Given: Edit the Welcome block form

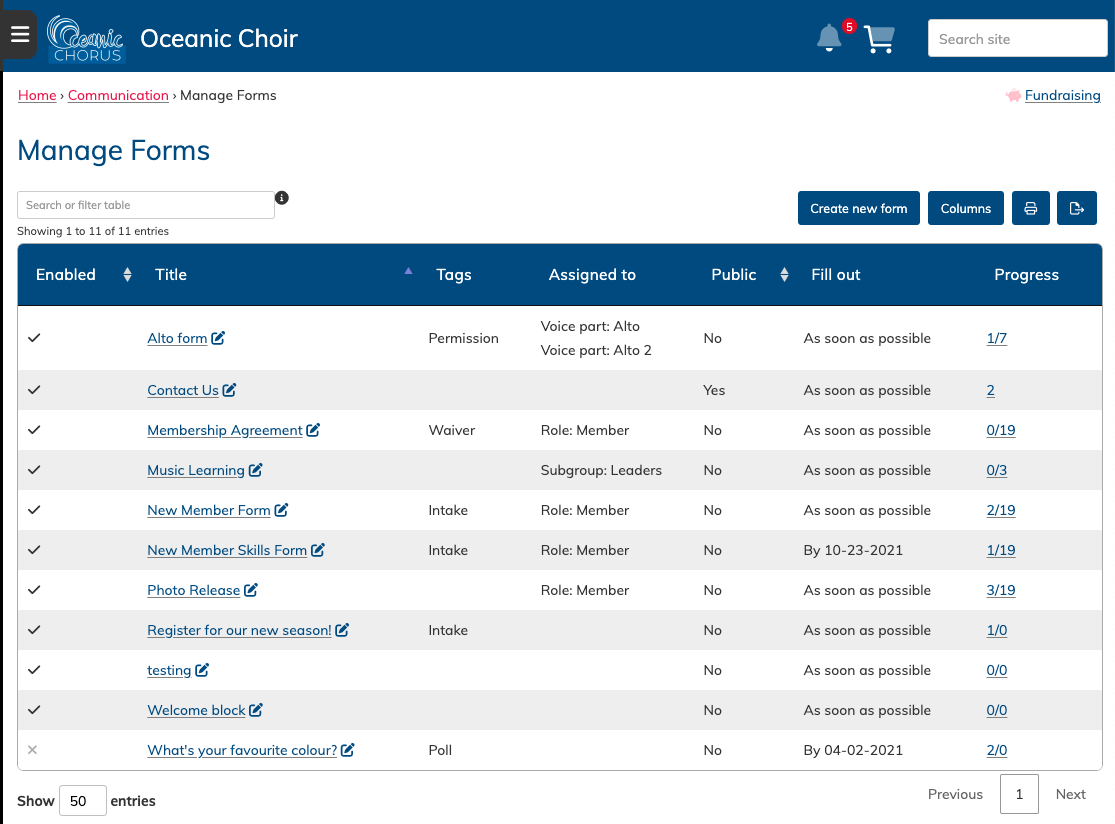Looking at the screenshot, I should pos(256,710).
